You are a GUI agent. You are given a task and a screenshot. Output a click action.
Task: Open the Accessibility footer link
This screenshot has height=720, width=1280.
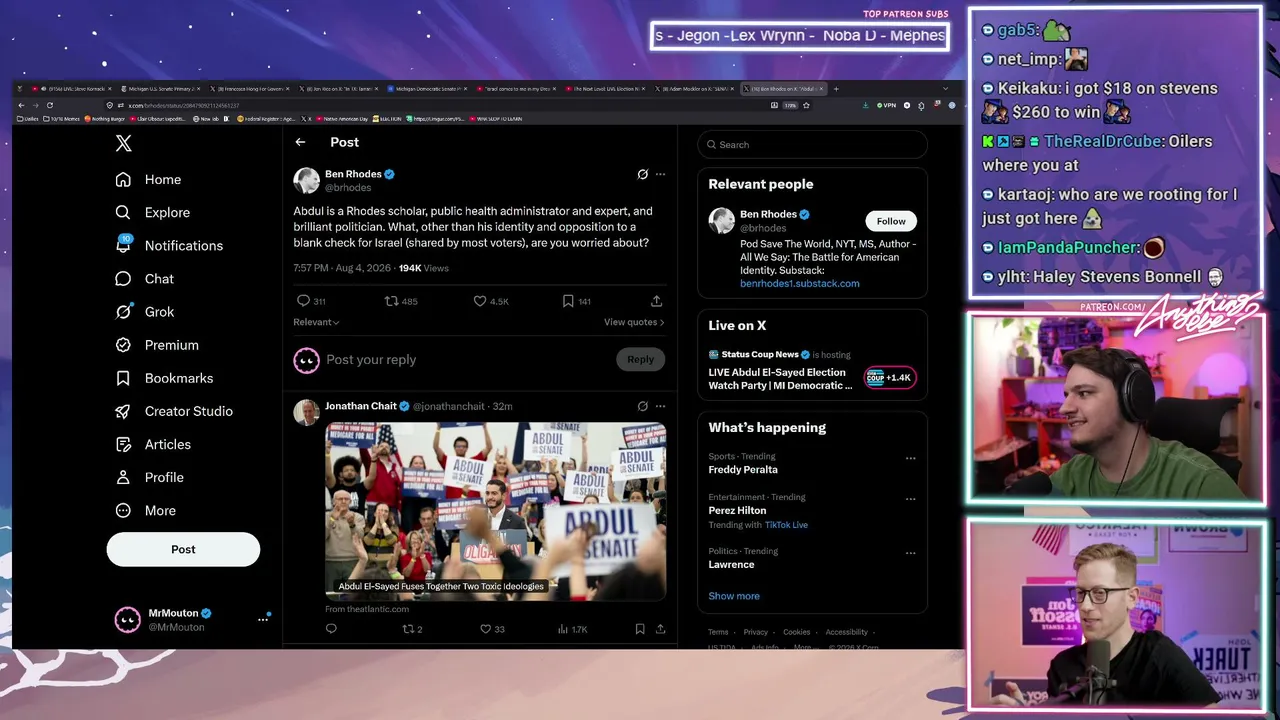point(846,632)
